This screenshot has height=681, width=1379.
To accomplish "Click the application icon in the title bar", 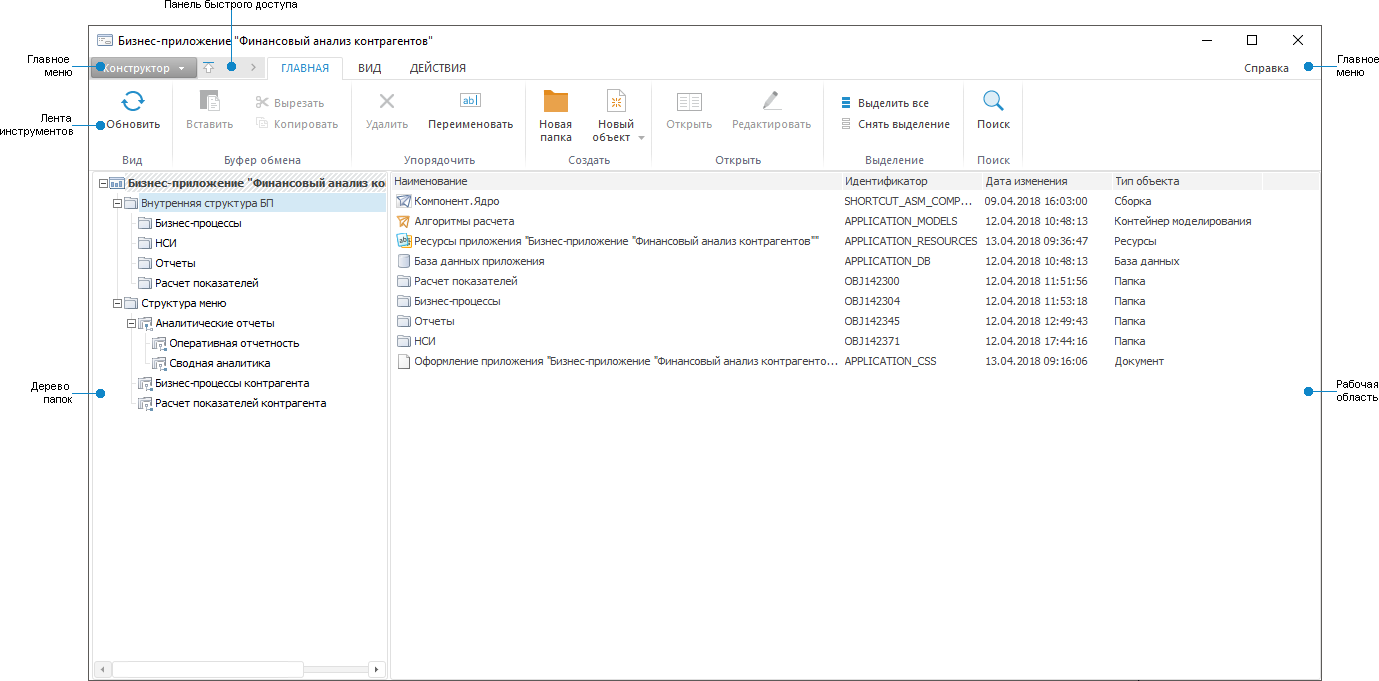I will 104,41.
